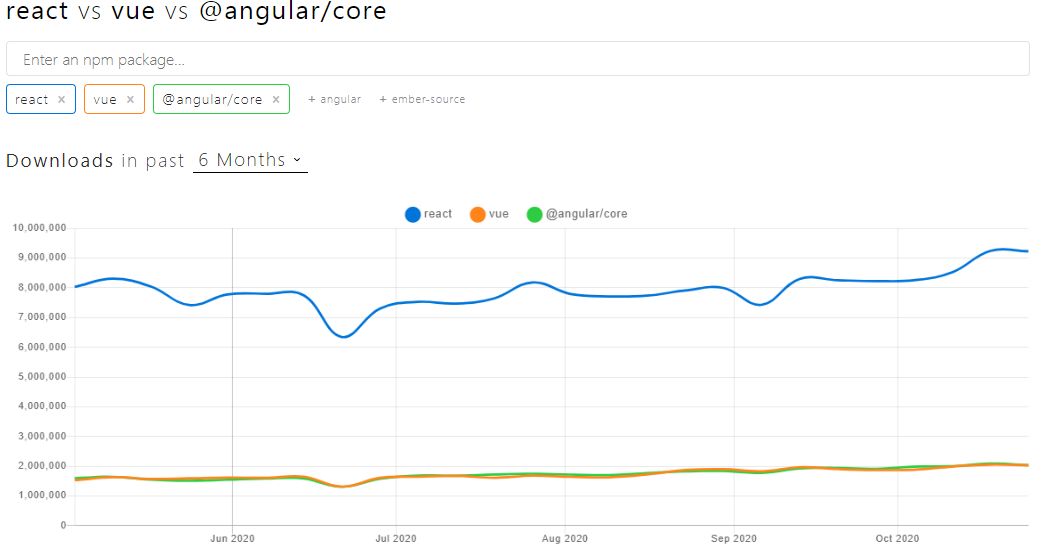The image size is (1041, 552).
Task: Hide the react series via legend label
Action: point(438,214)
